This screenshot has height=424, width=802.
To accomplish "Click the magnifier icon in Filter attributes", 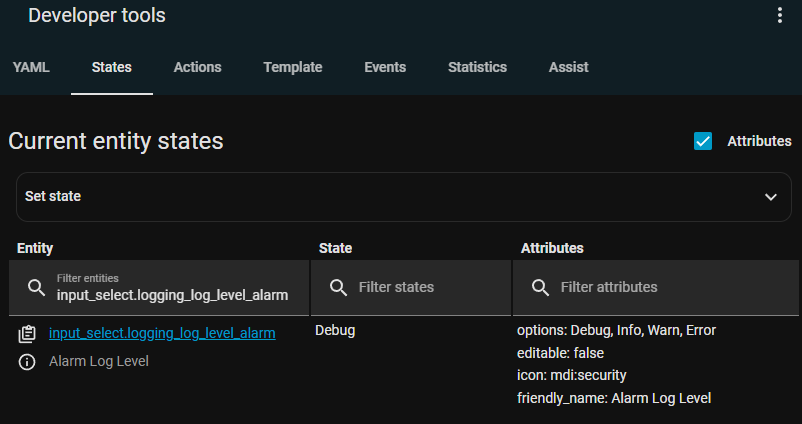I will [x=540, y=288].
